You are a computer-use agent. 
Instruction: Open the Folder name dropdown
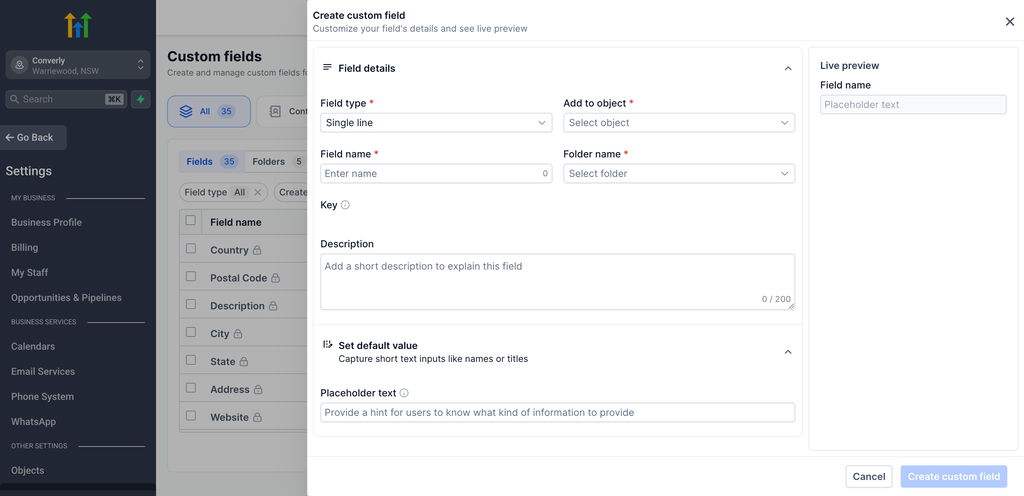tap(679, 174)
